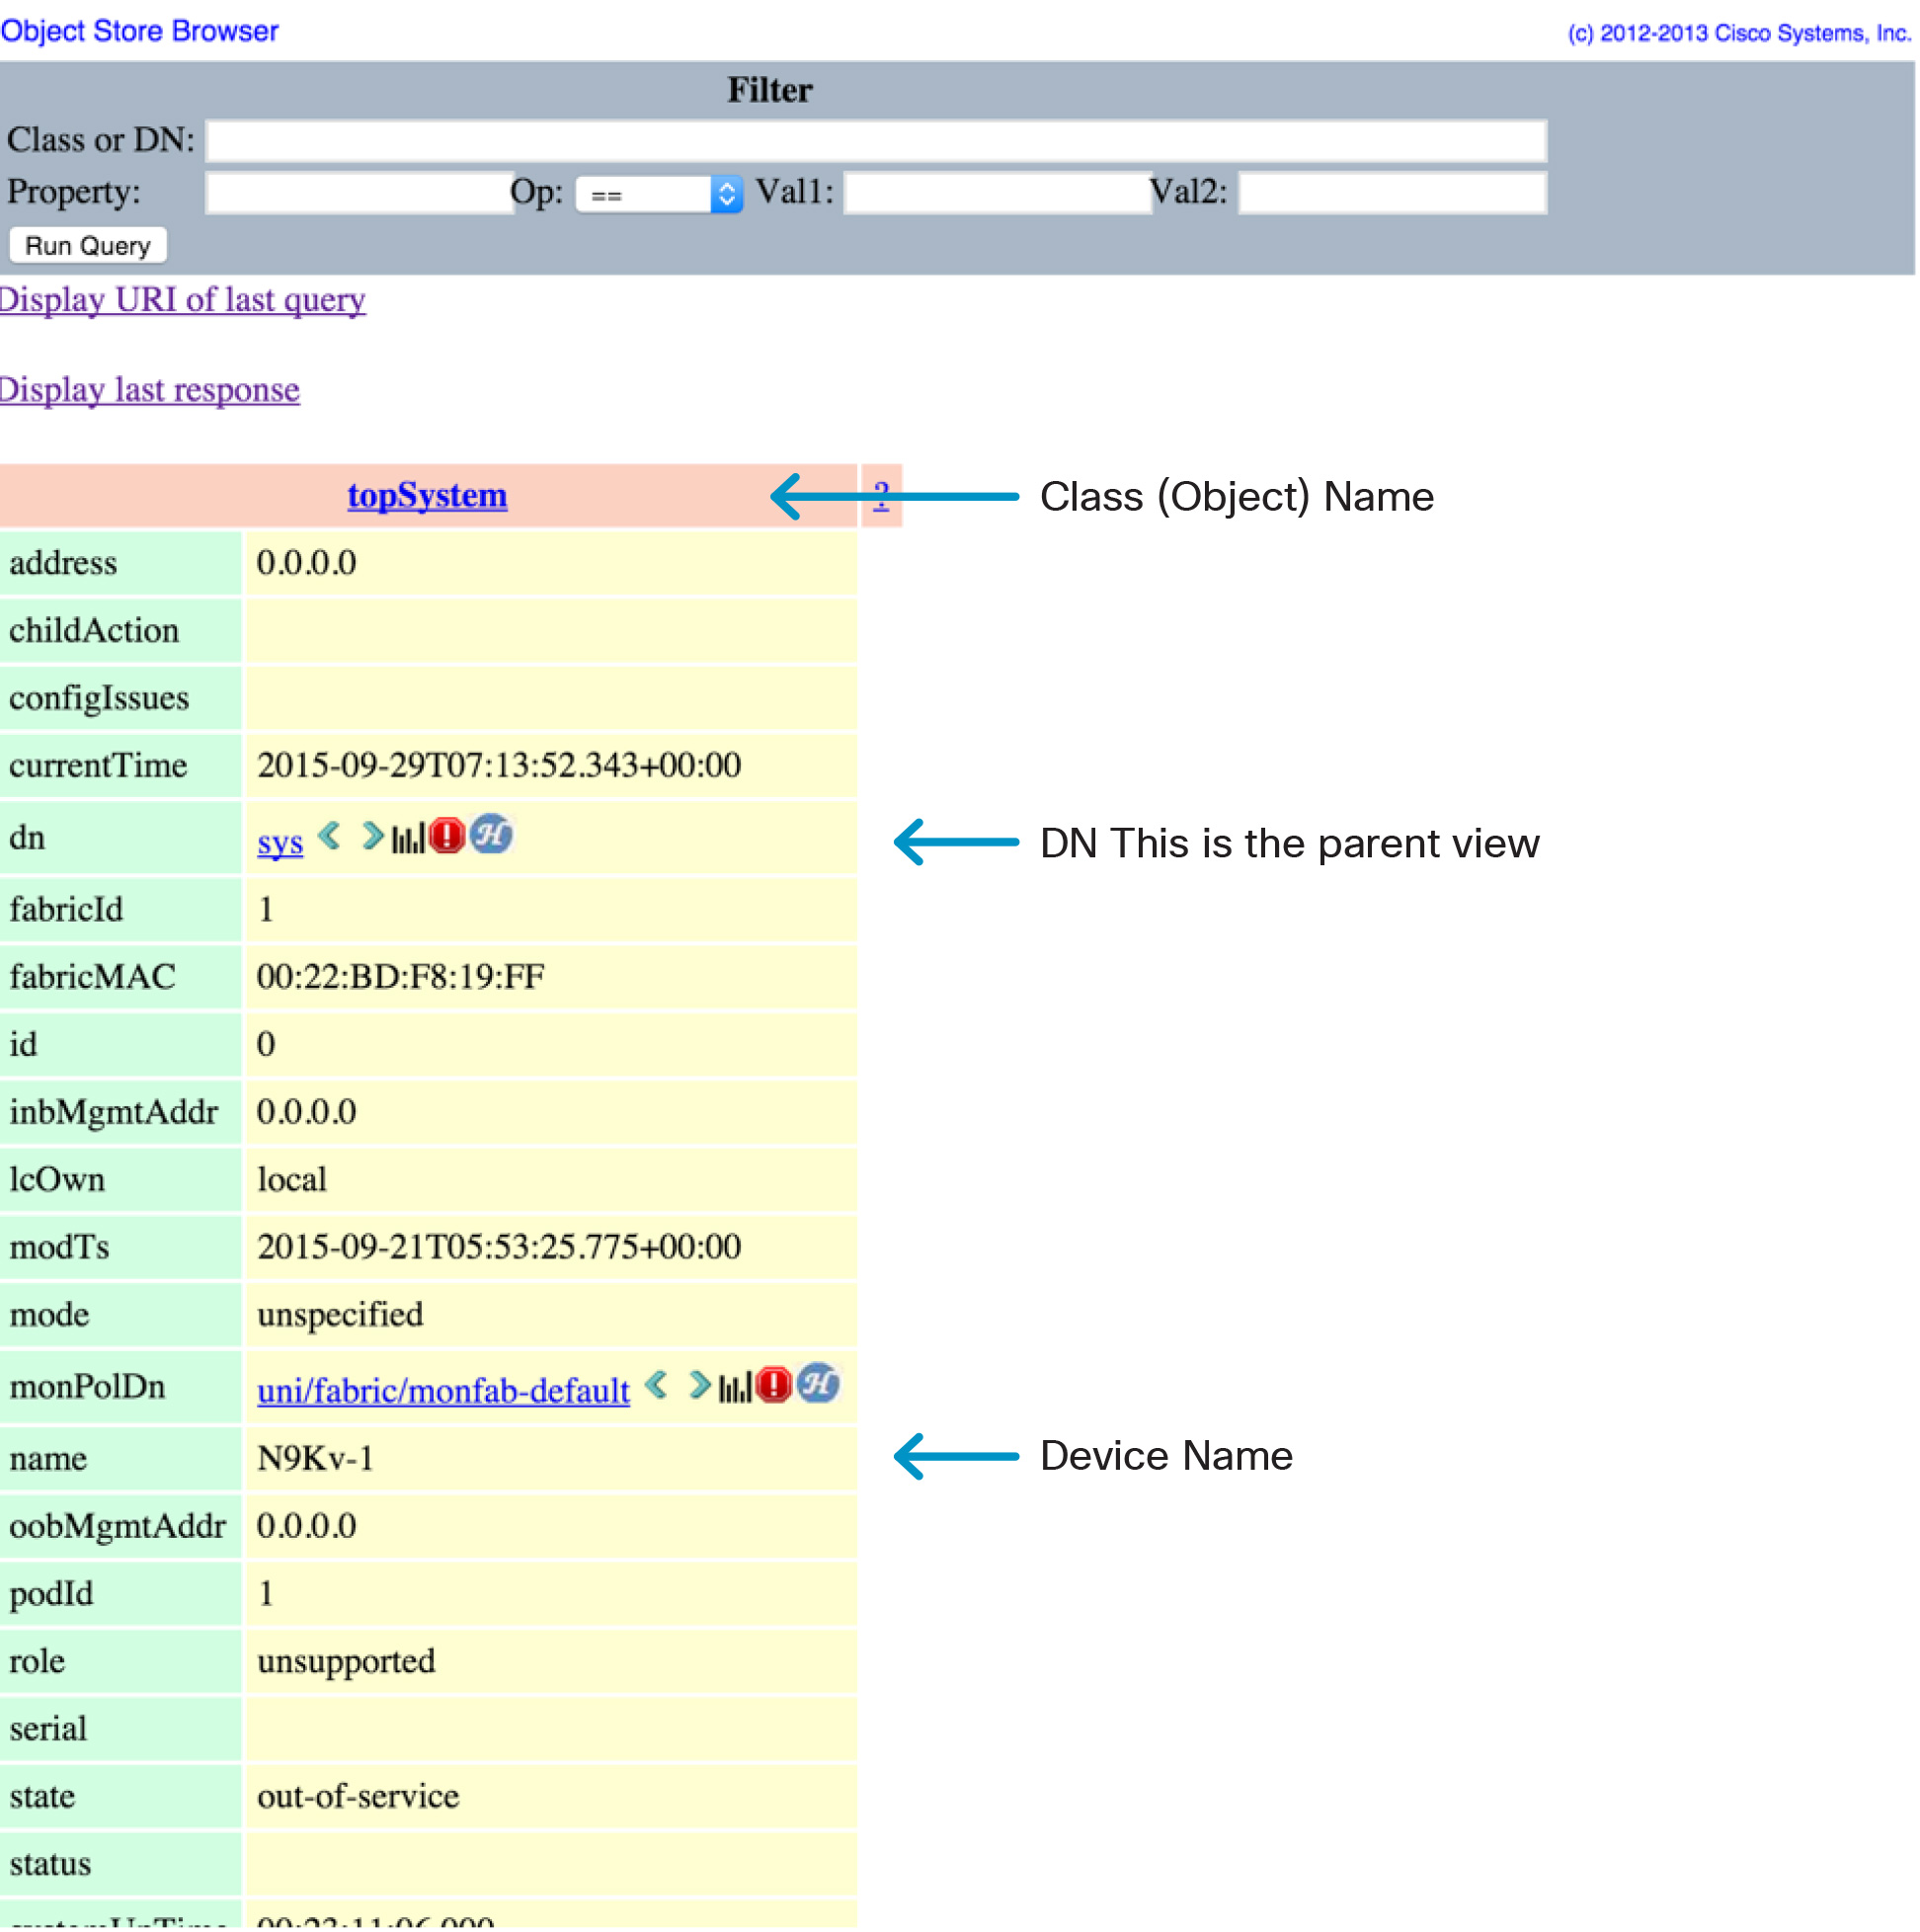Click the fabricId property label

[66, 910]
